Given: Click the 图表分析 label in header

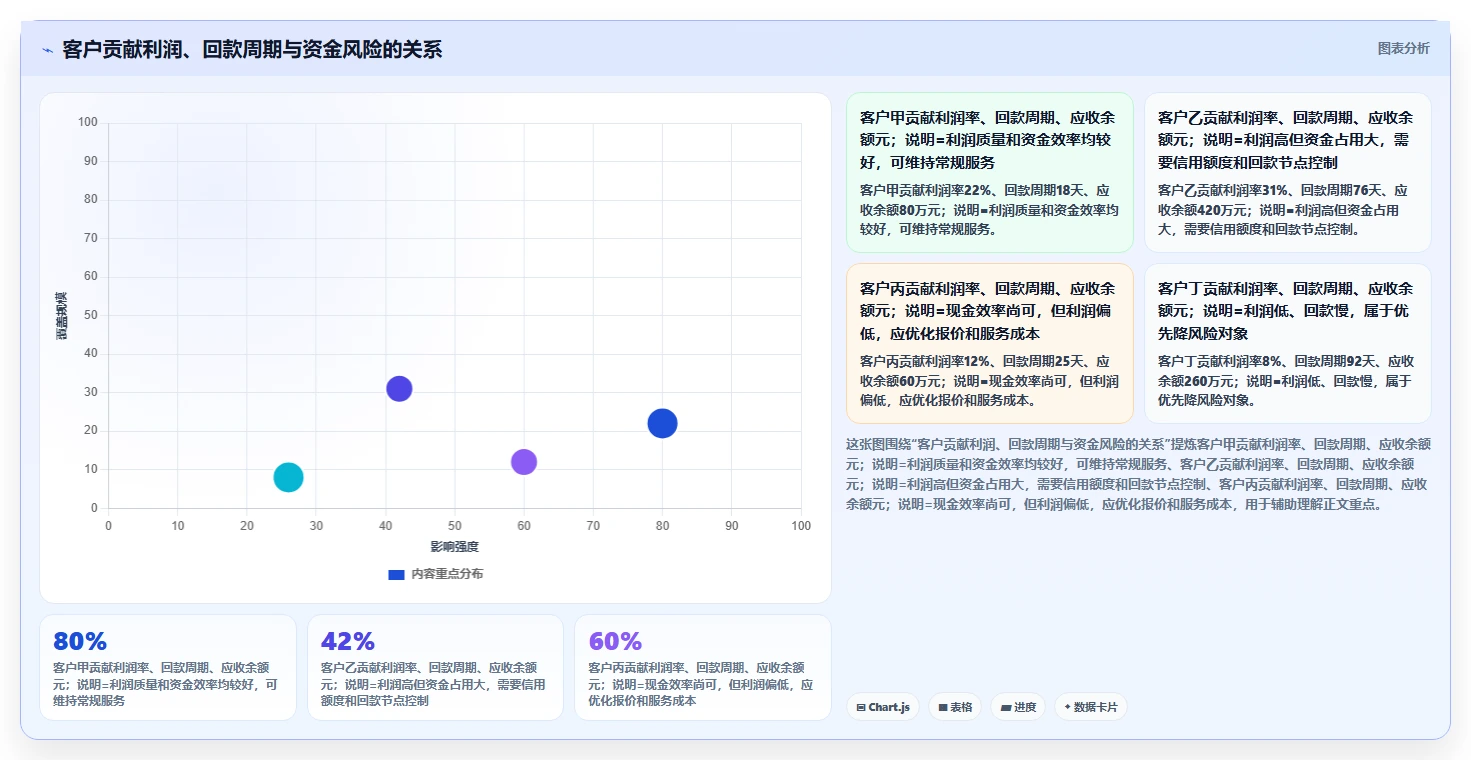Looking at the screenshot, I should pos(1403,48).
